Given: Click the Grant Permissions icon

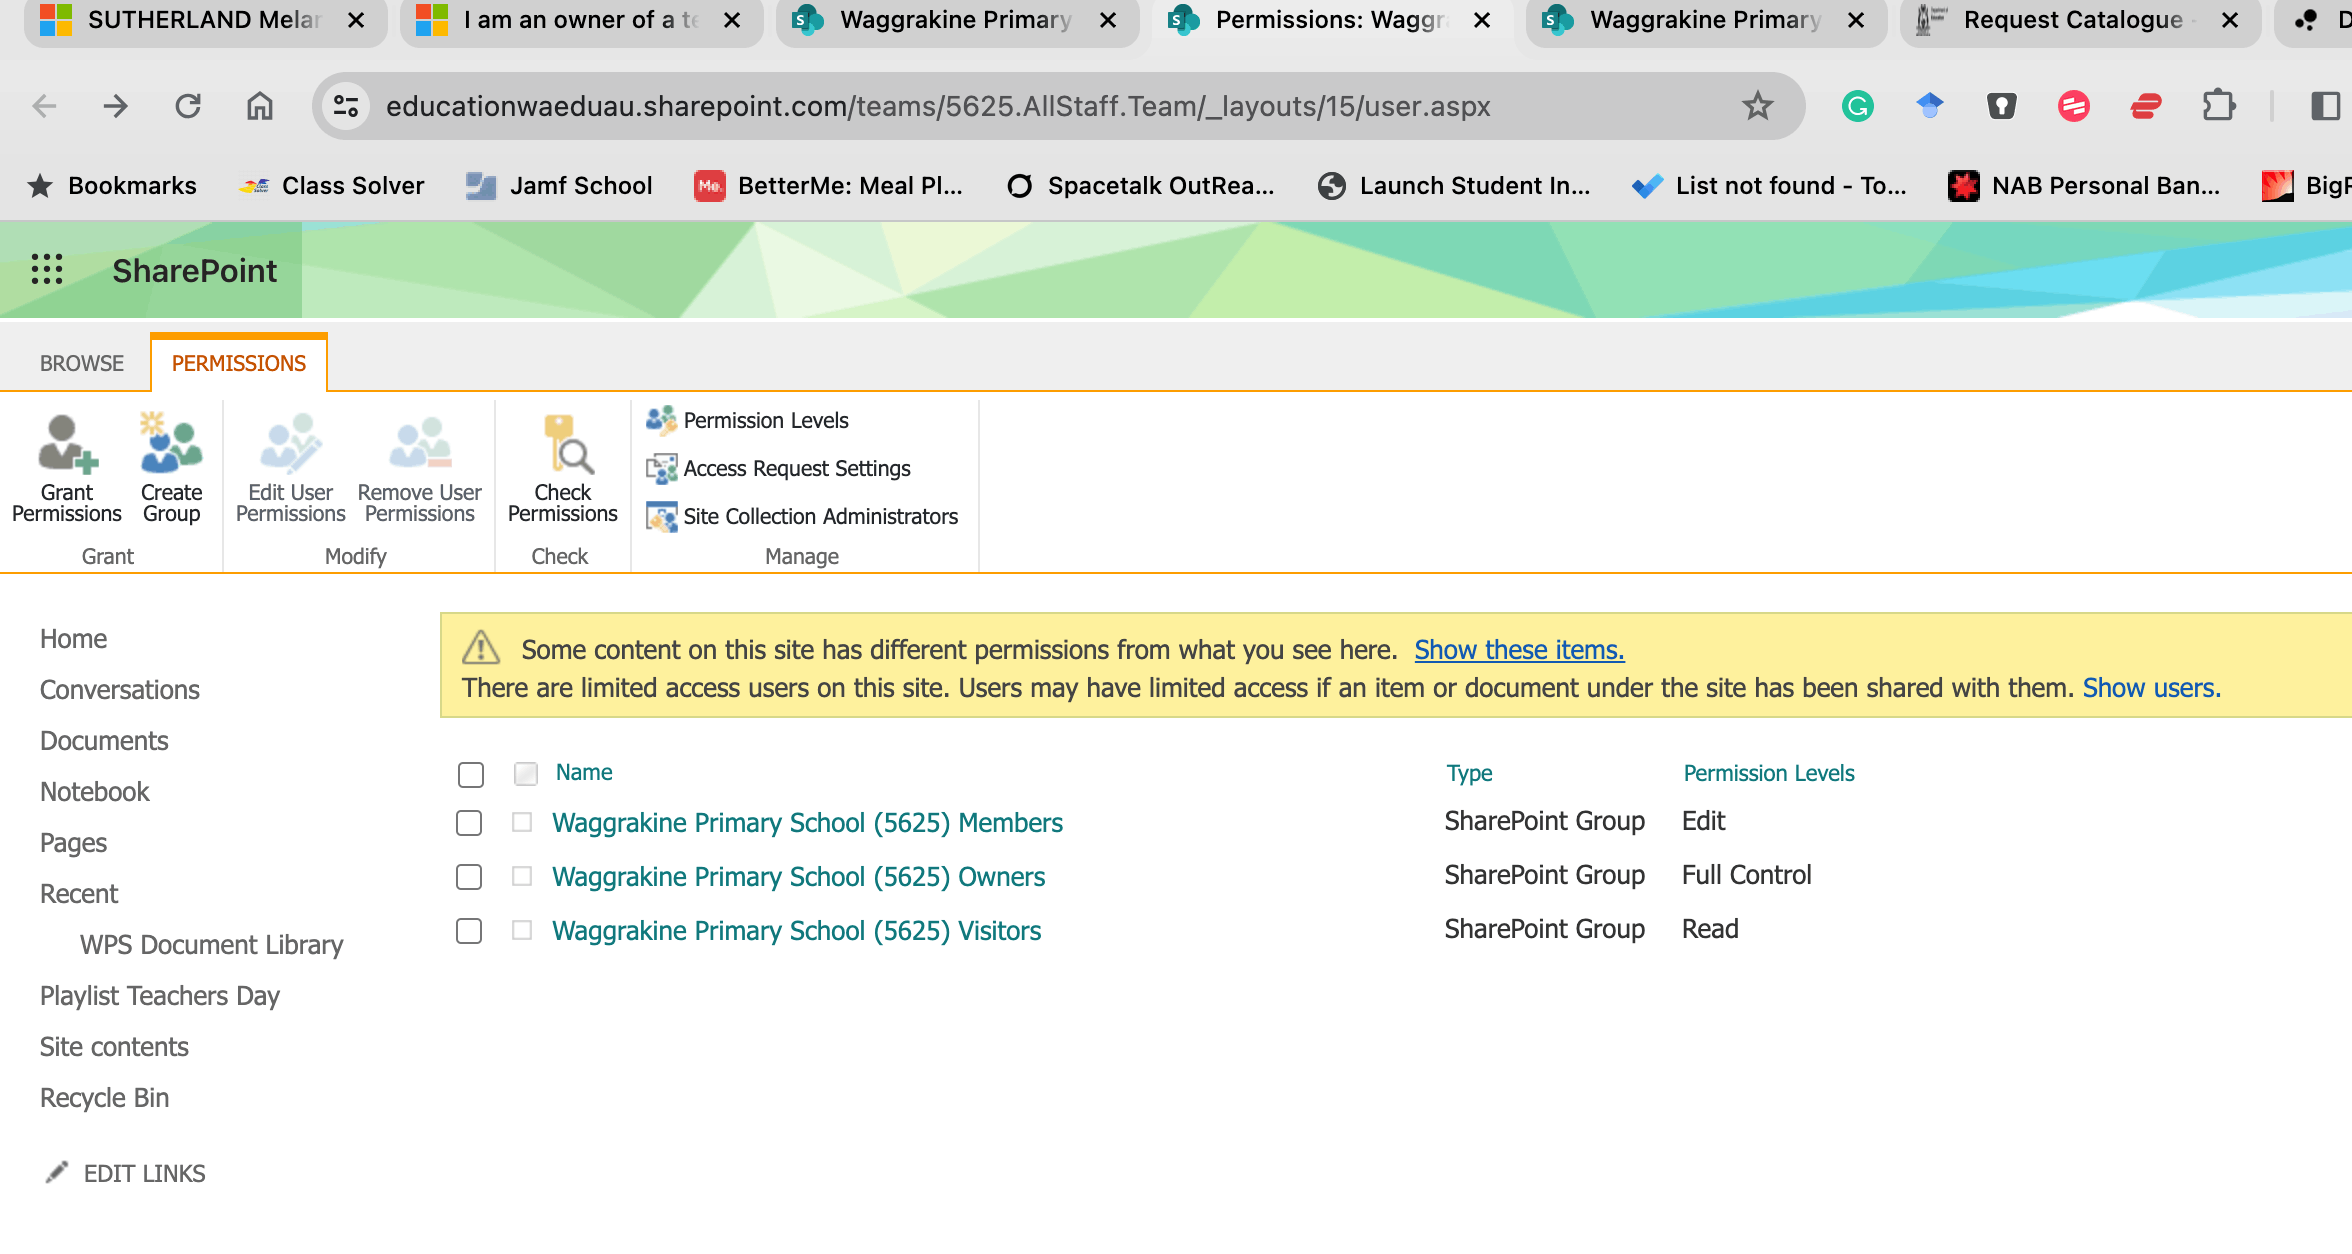Looking at the screenshot, I should [67, 444].
